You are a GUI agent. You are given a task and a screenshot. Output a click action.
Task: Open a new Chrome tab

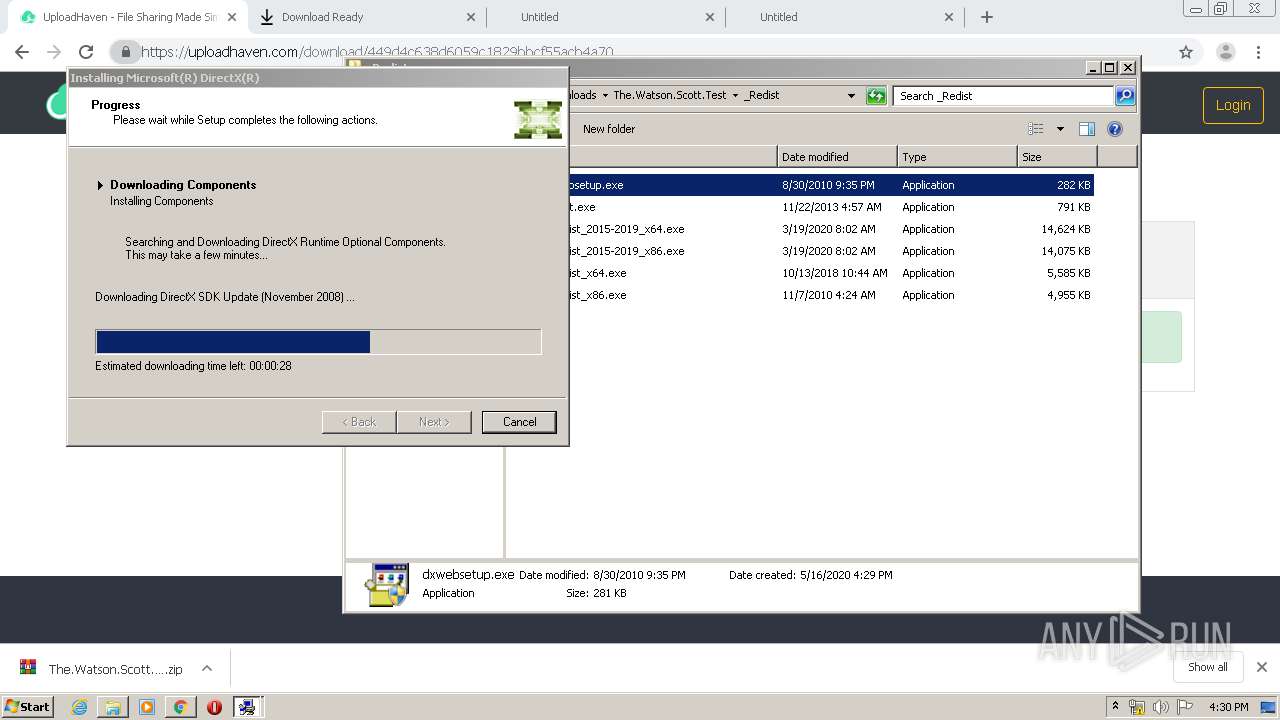pyautogui.click(x=987, y=17)
